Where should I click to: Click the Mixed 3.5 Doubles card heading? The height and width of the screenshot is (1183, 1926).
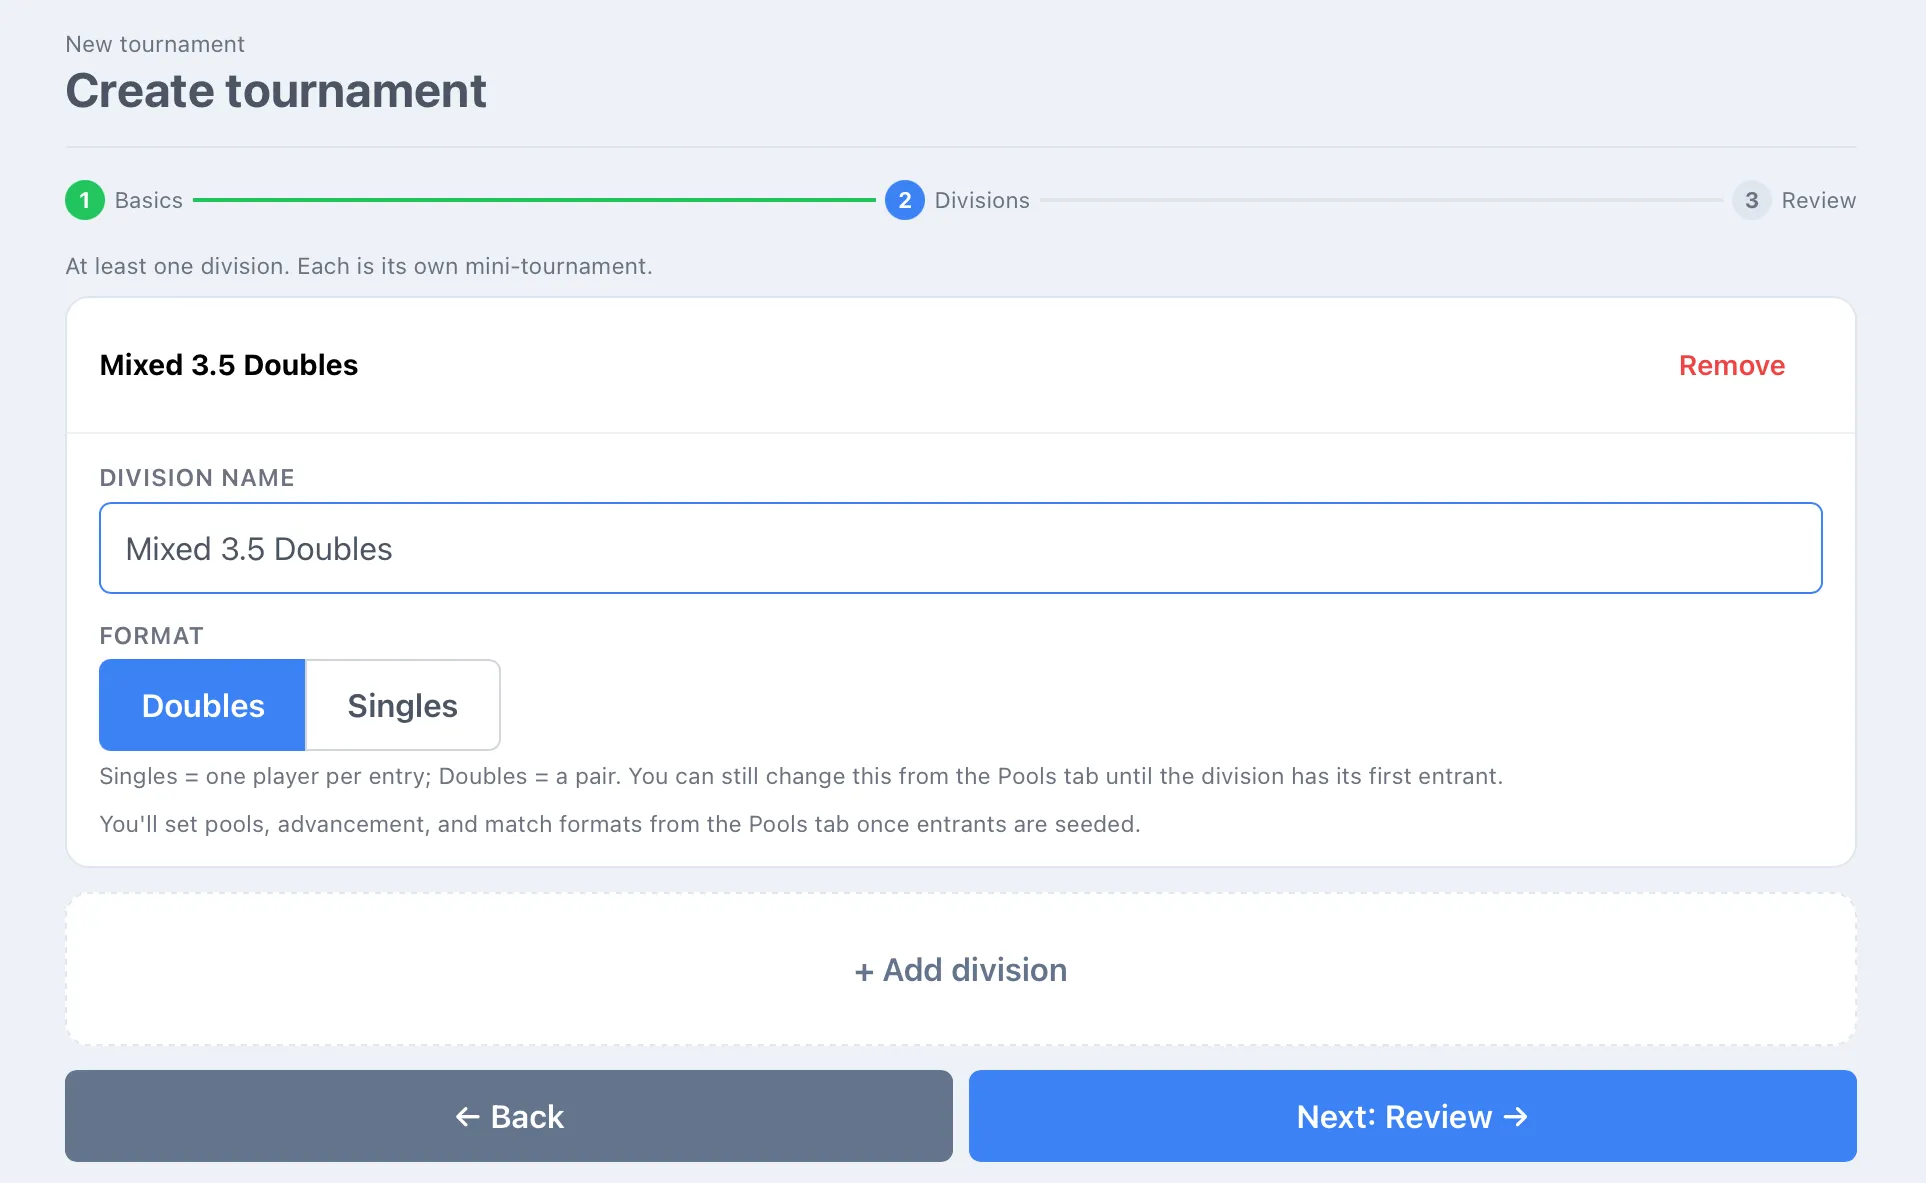228,365
